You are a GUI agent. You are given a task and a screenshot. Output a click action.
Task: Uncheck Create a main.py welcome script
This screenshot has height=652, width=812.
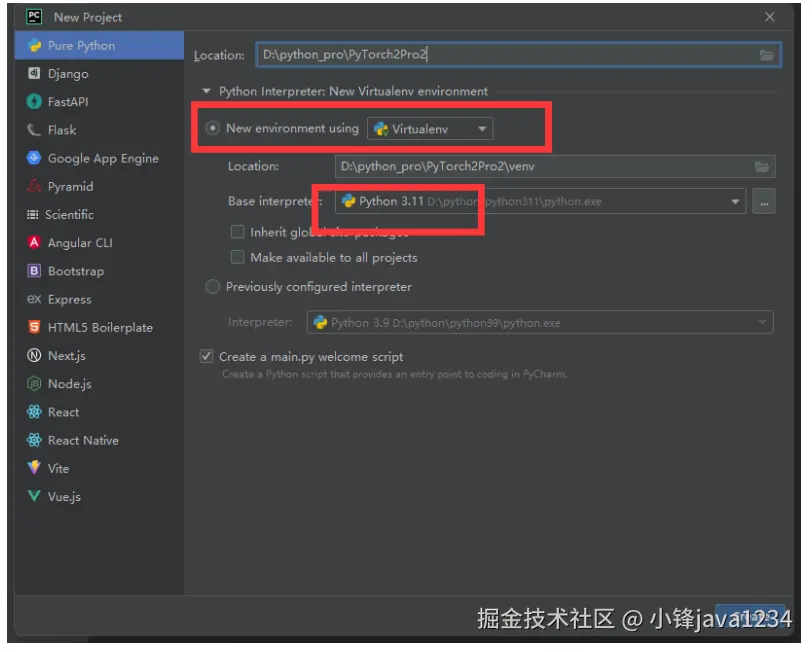click(207, 356)
